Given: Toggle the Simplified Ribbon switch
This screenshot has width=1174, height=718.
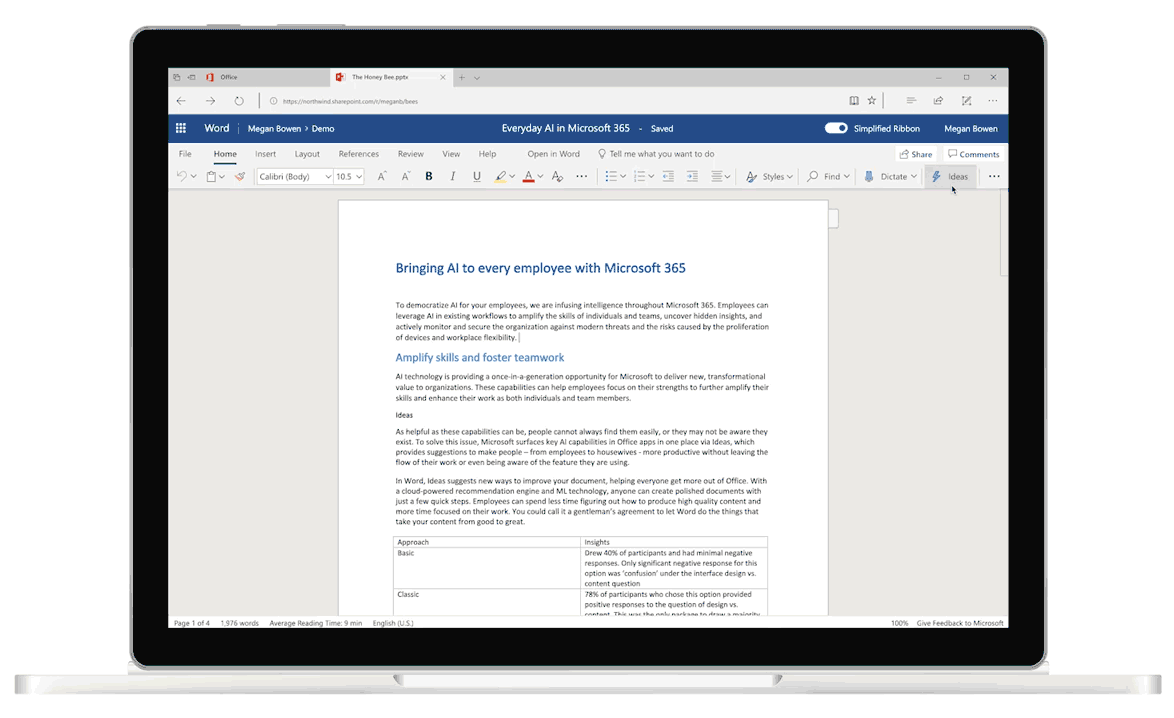Looking at the screenshot, I should [x=836, y=128].
